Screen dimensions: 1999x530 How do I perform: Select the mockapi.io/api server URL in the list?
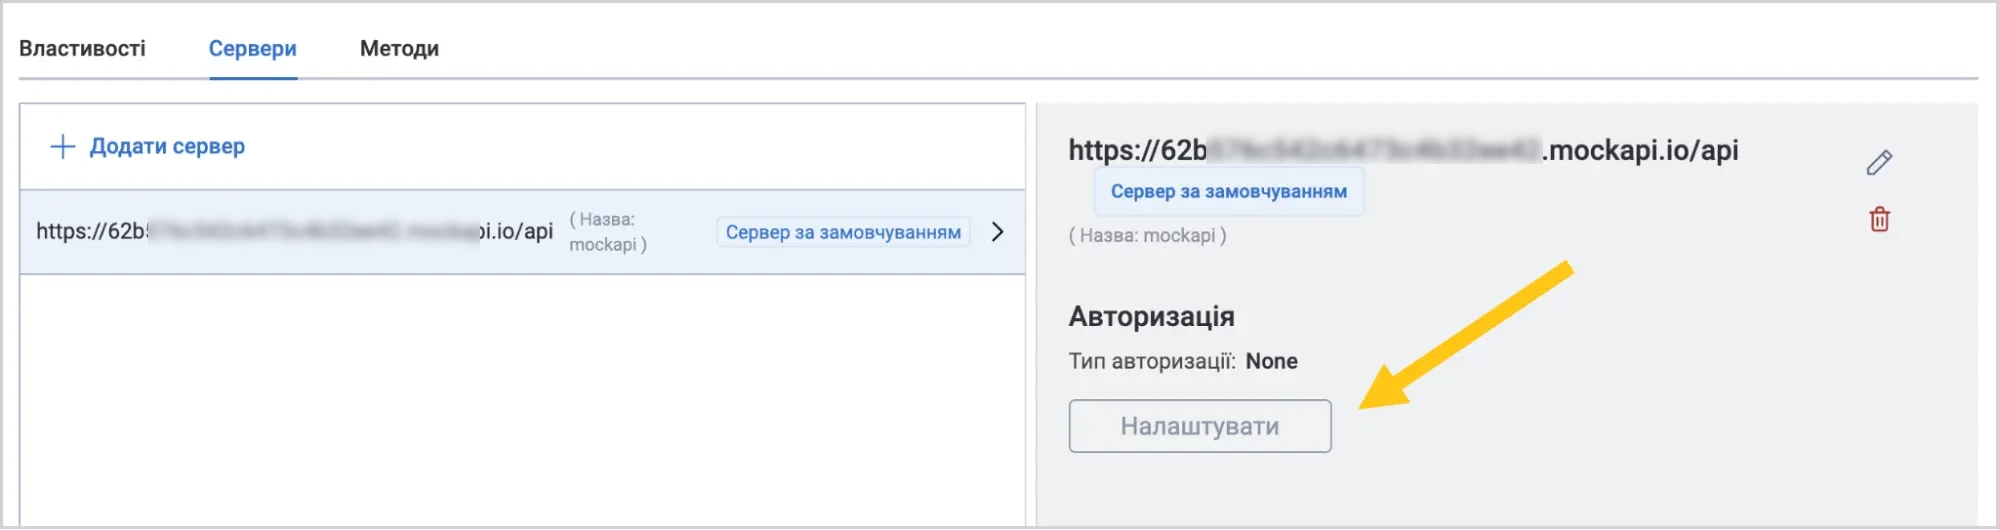(x=294, y=231)
